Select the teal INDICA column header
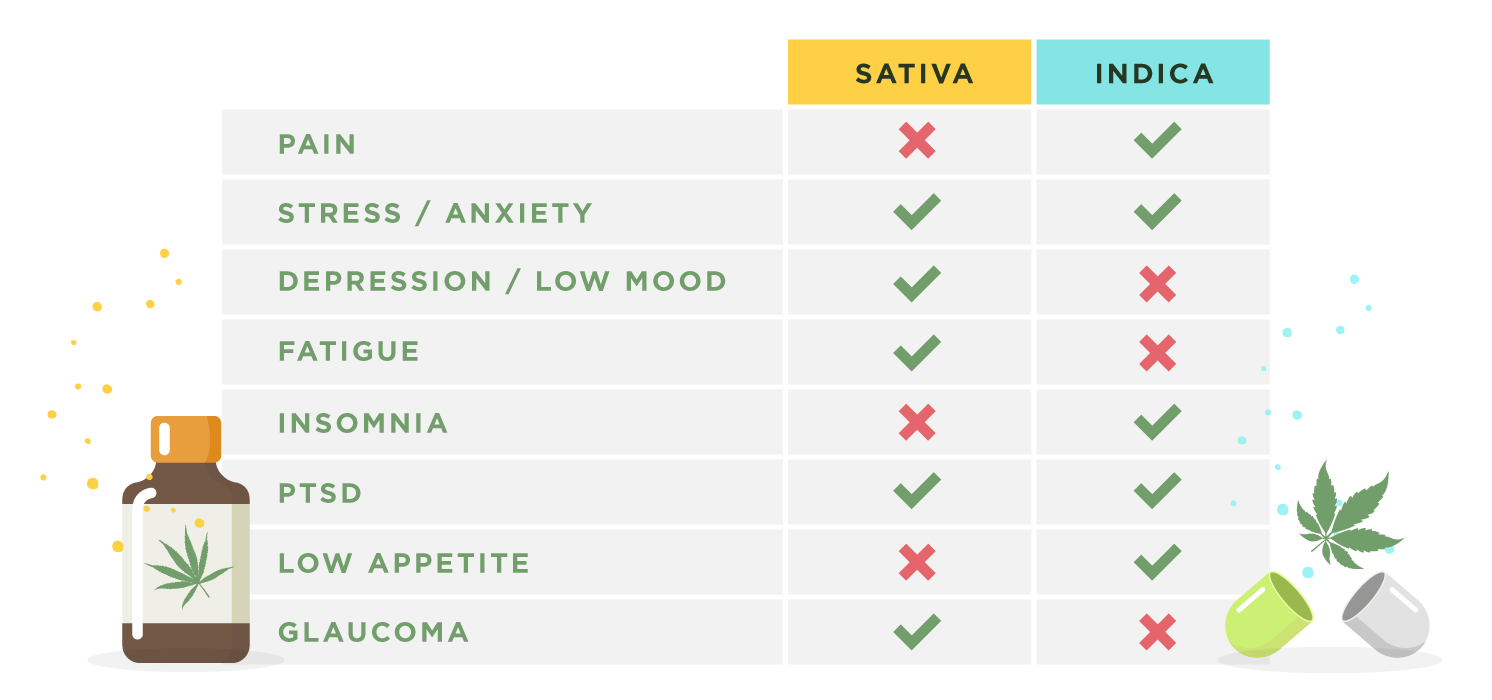This screenshot has height=700, width=1492. click(1153, 72)
